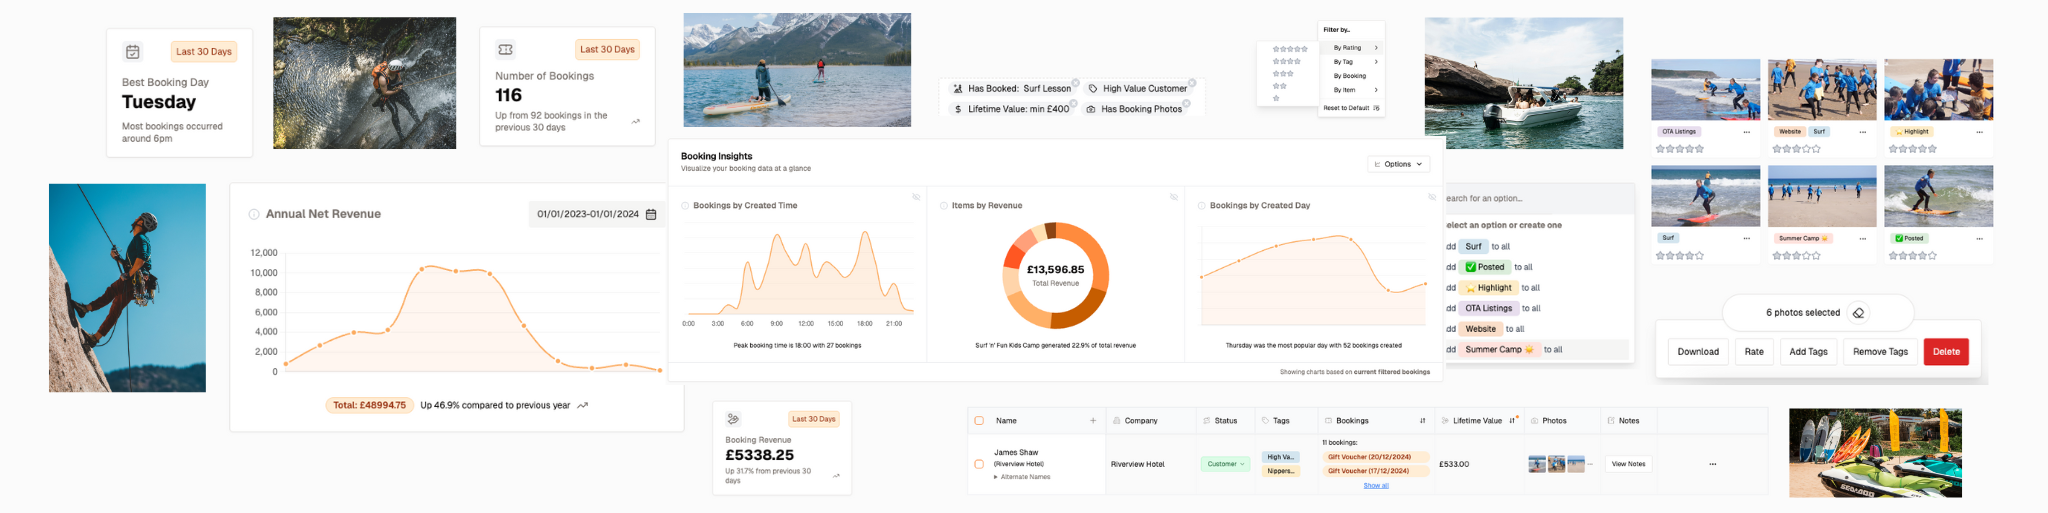Tick the James Shaw row checkbox
This screenshot has height=513, width=2048.
pos(979,464)
